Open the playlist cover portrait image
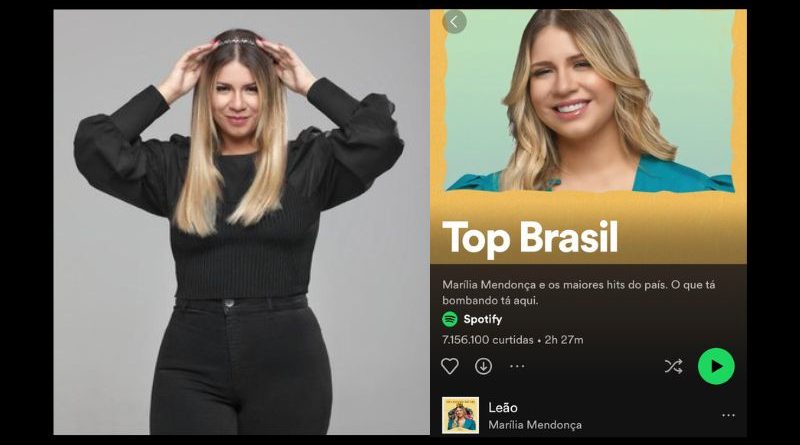Viewport: 800px width, 445px height. (589, 100)
